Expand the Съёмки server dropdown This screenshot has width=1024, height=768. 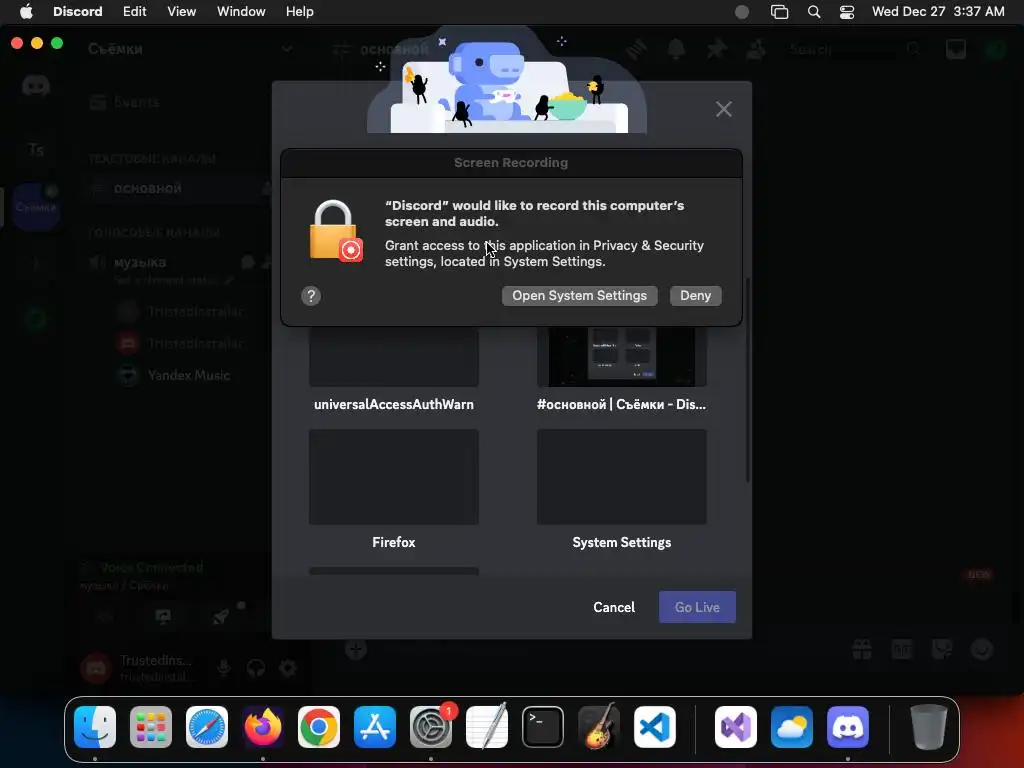click(x=287, y=49)
